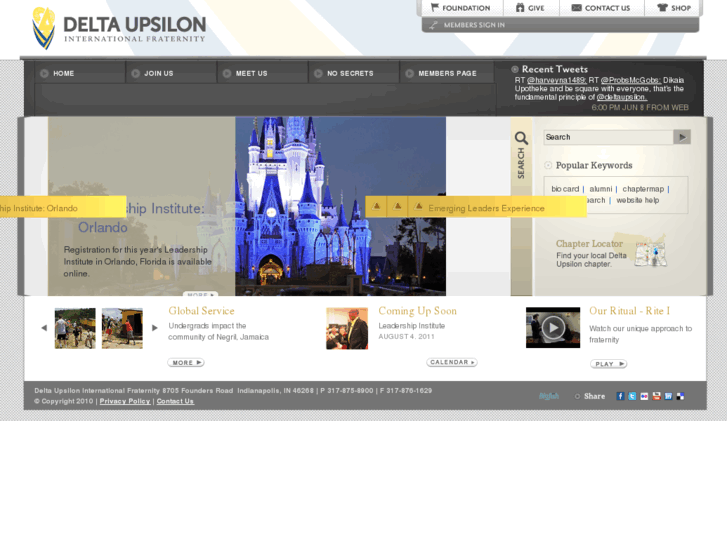The image size is (727, 545).
Task: Select the 'website help' keyword
Action: [638, 200]
